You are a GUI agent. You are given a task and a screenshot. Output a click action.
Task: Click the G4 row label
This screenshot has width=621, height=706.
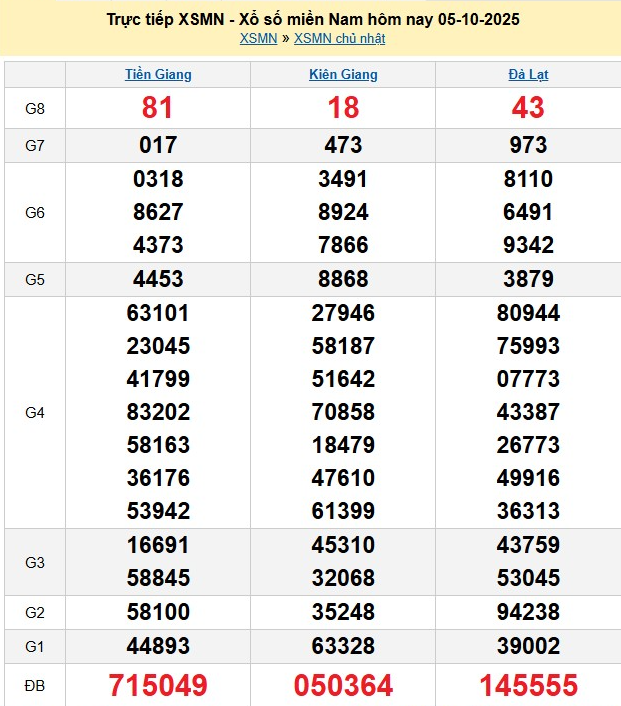[35, 412]
